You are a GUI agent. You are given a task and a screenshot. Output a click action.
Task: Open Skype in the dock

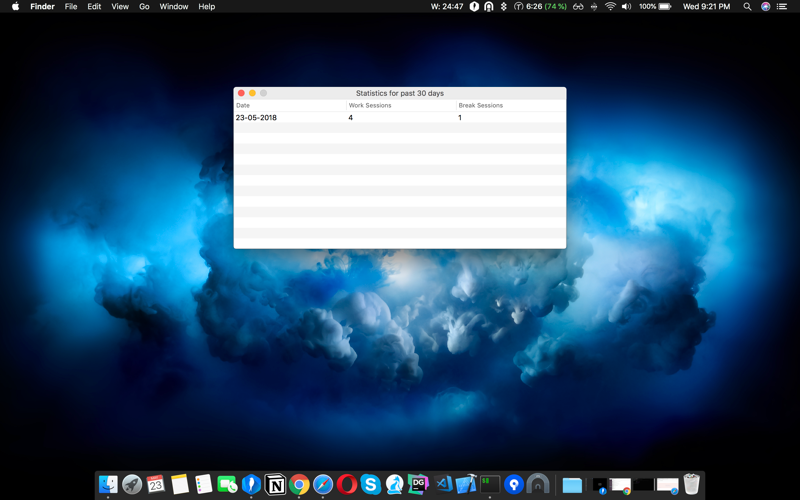370,485
